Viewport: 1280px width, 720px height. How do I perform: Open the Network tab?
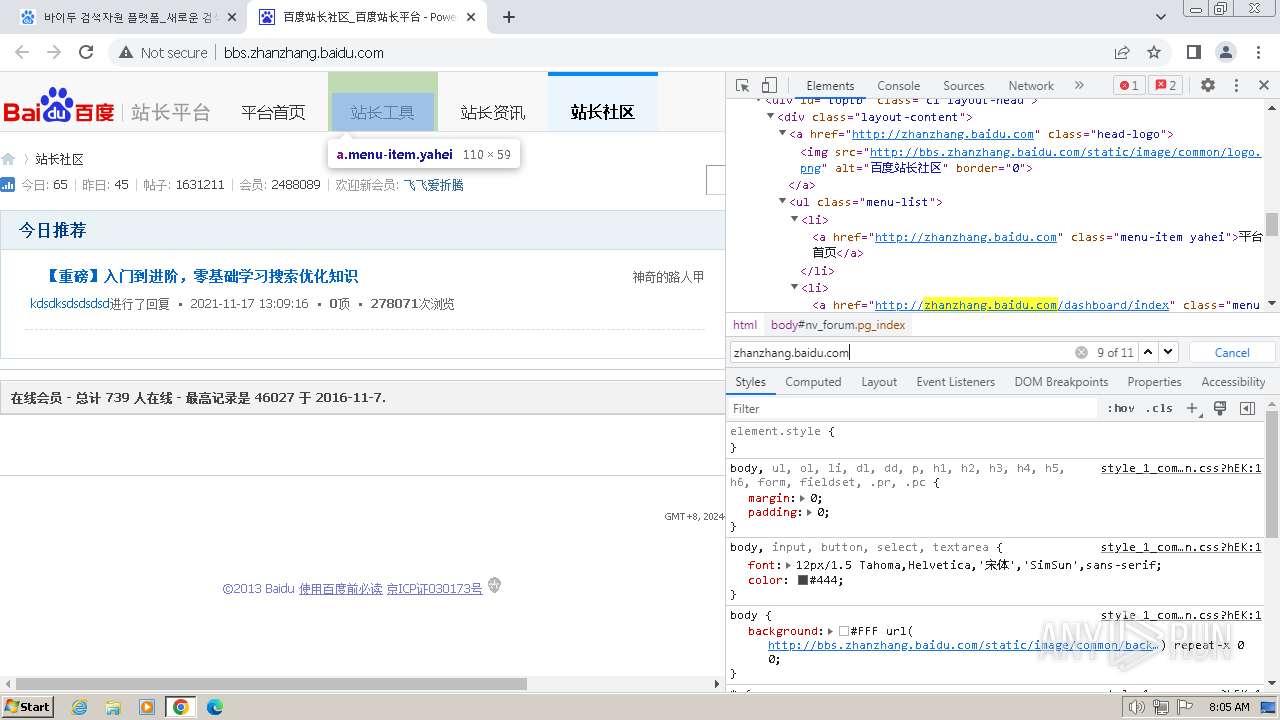pos(1031,86)
